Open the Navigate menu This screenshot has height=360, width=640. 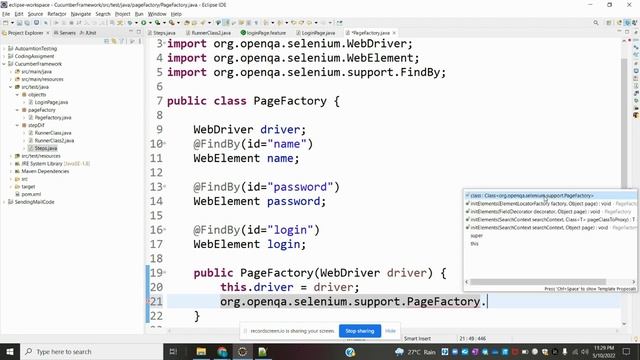pos(81,14)
